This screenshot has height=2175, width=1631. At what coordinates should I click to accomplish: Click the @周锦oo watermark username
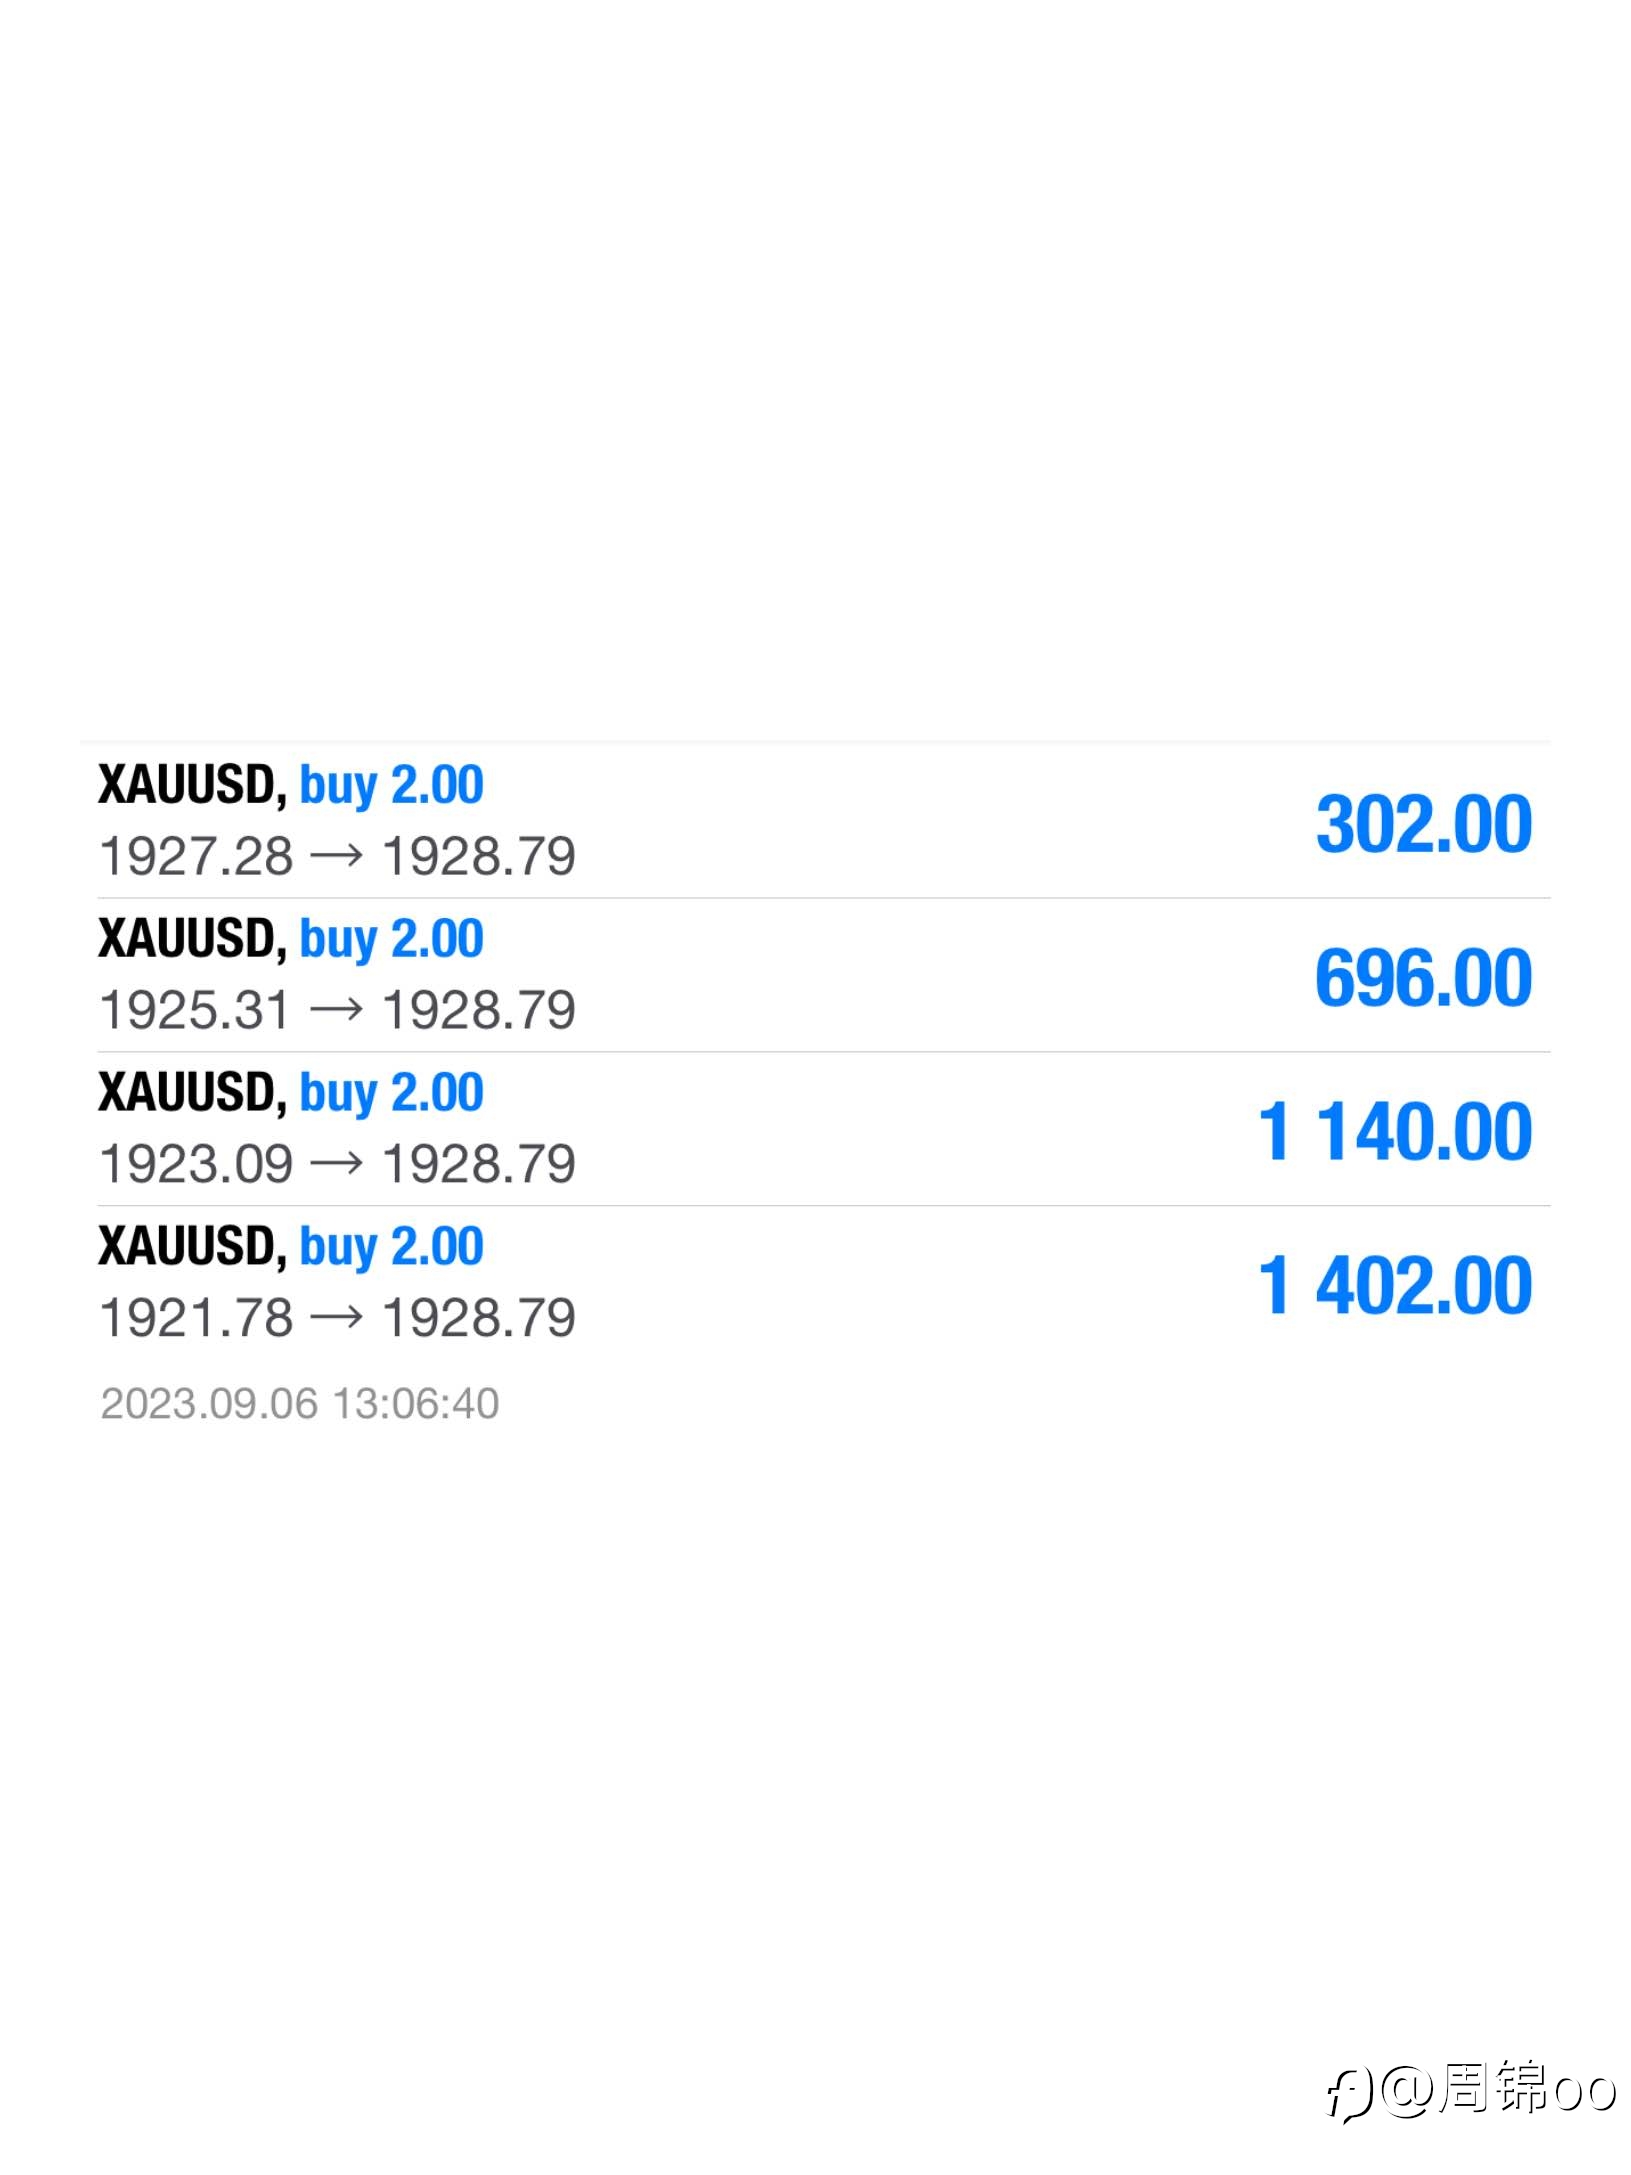coord(1498,2090)
